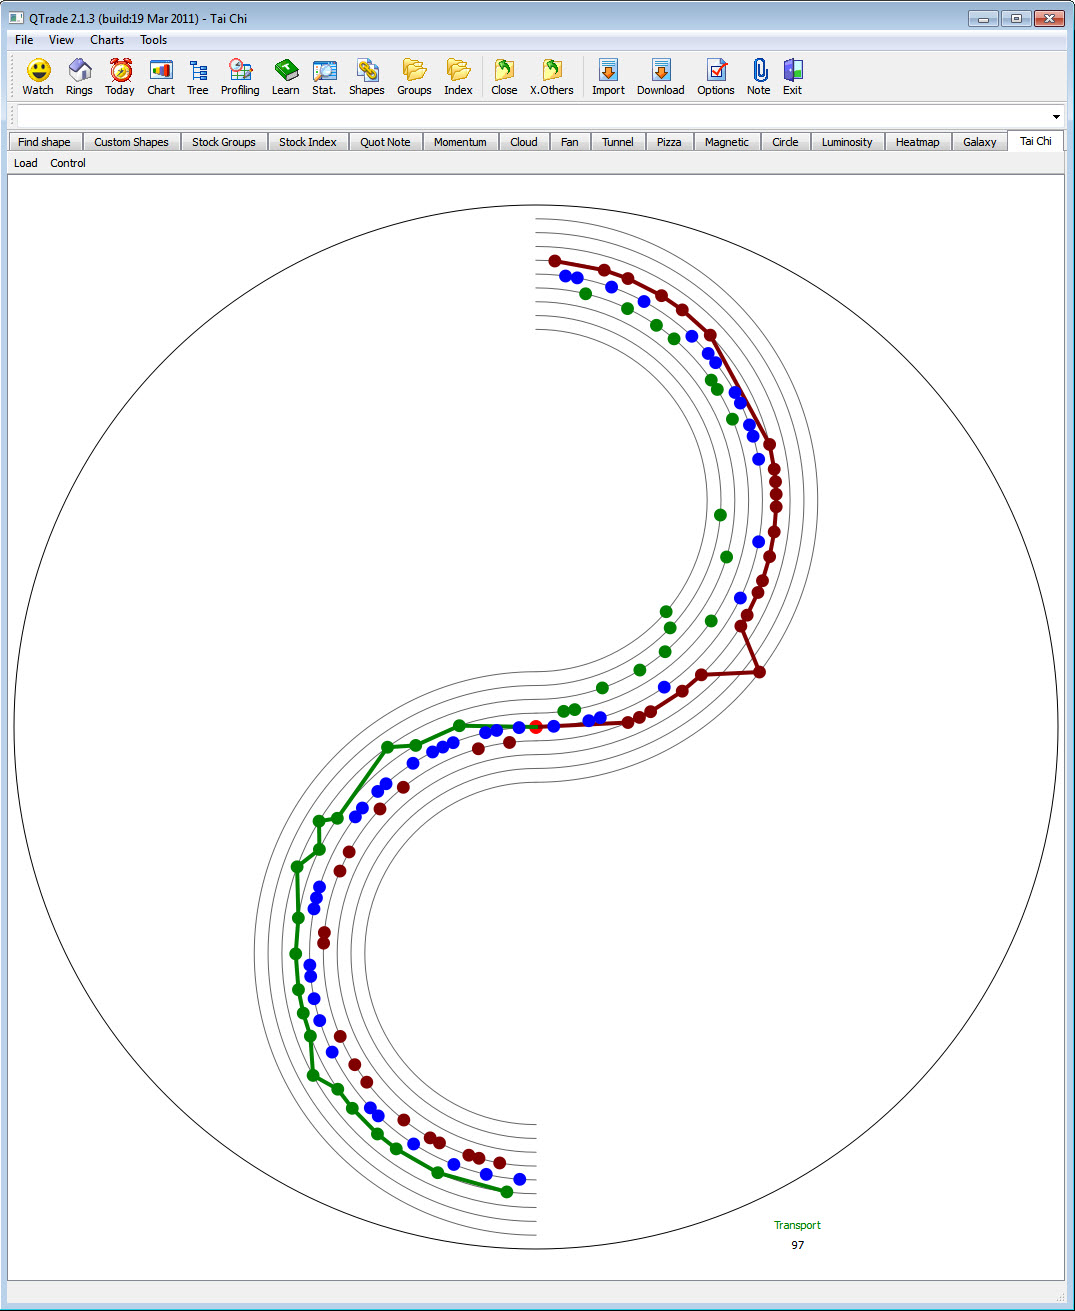Screen dimensions: 1075x1311
Task: Expand the Load menu
Action: (x=24, y=163)
